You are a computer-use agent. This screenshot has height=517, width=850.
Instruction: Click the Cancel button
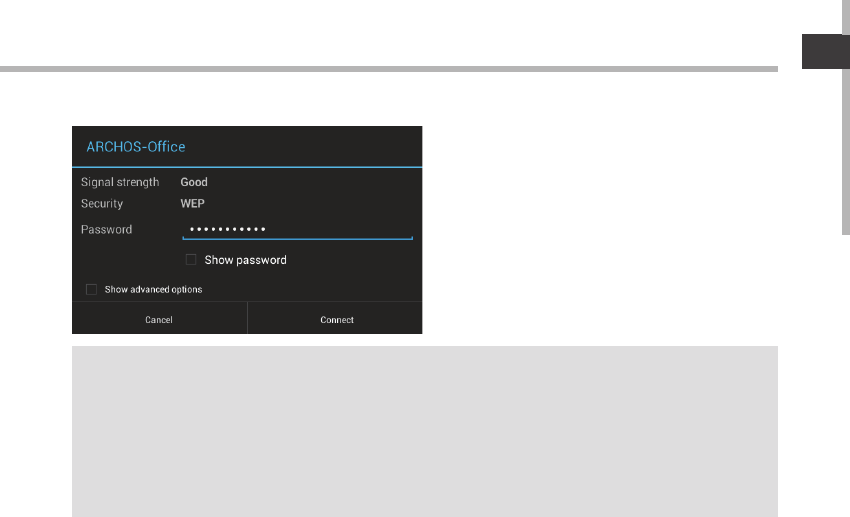[x=159, y=319]
